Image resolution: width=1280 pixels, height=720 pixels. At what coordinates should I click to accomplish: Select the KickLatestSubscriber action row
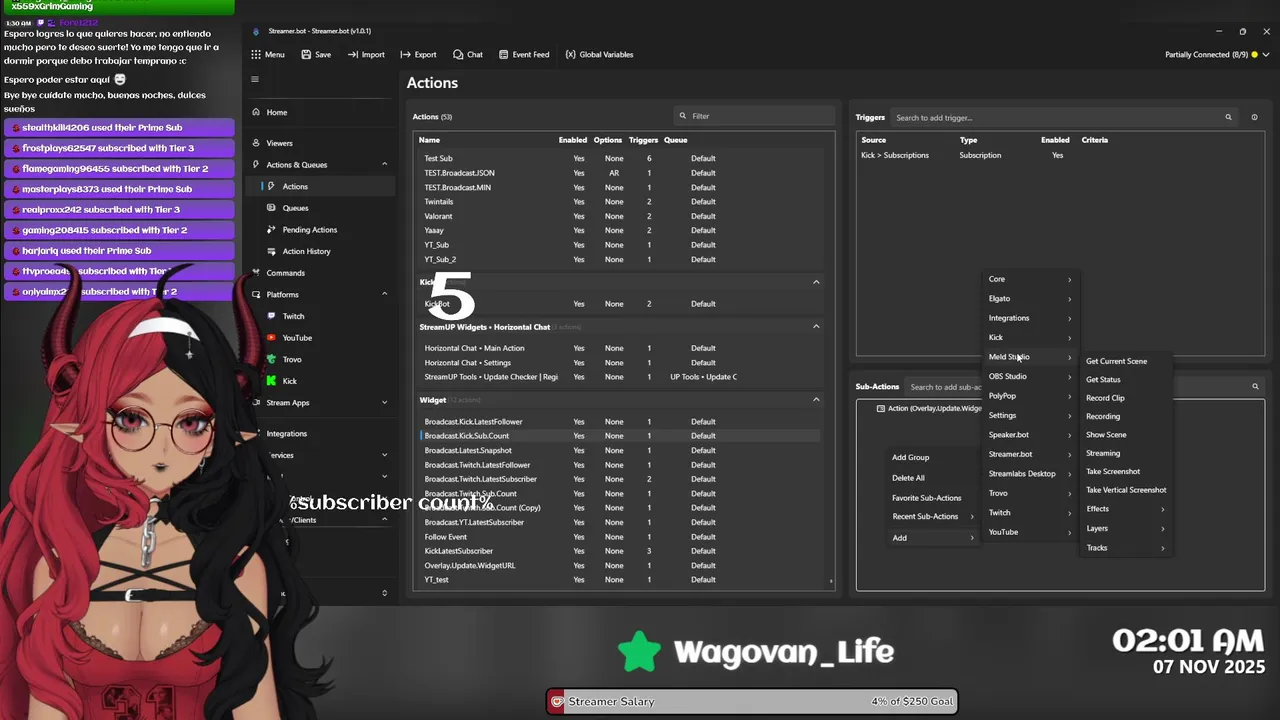(620, 551)
